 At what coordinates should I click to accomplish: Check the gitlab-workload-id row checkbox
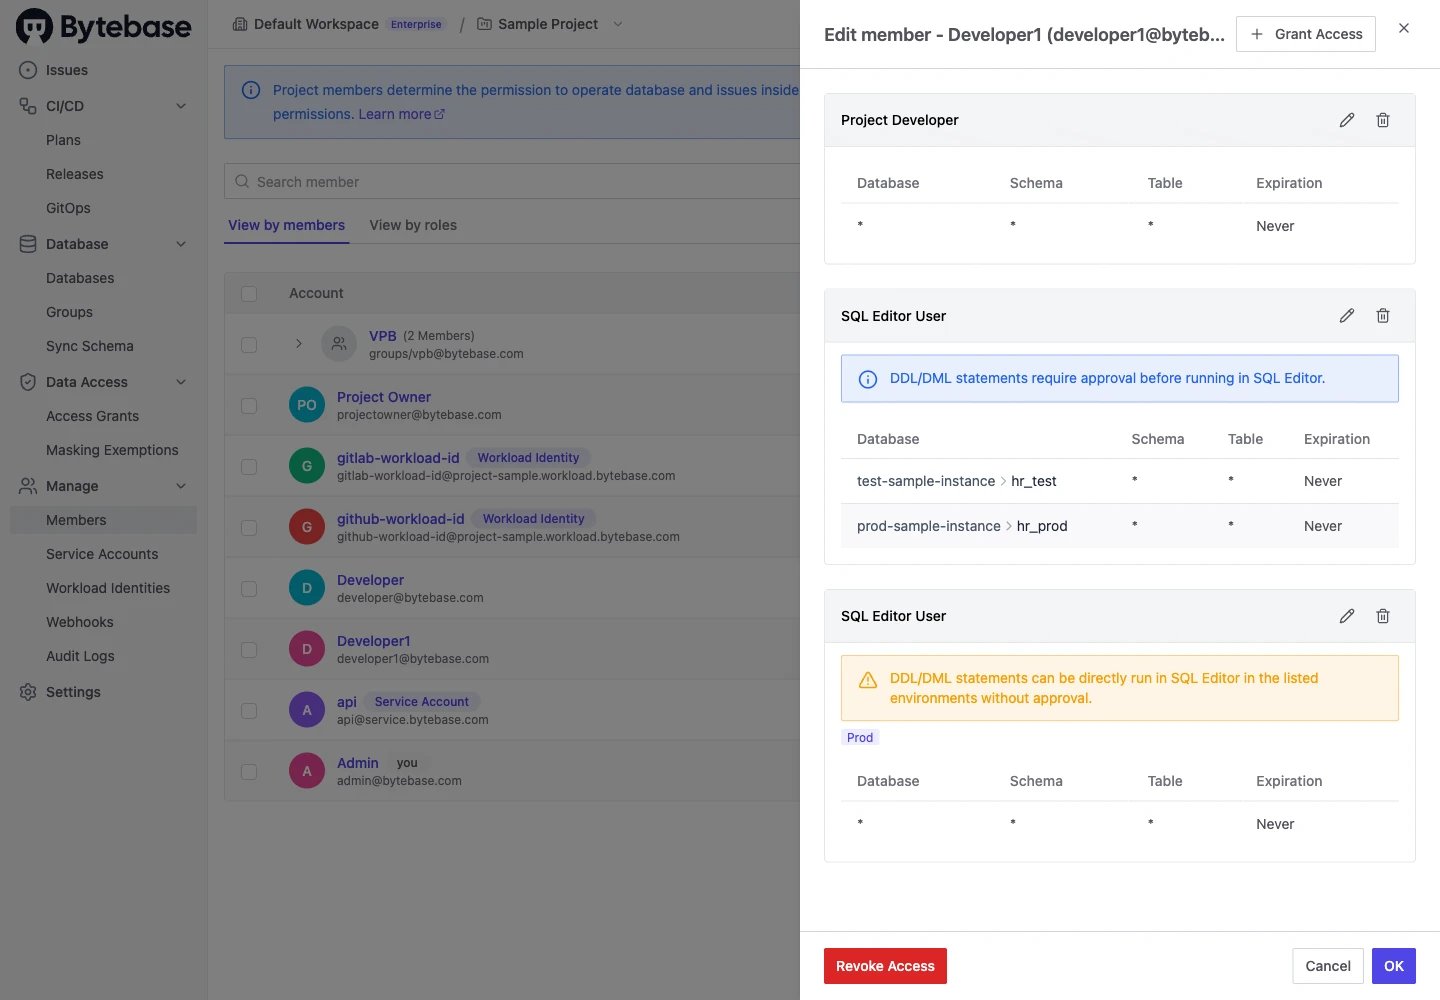[x=249, y=467]
